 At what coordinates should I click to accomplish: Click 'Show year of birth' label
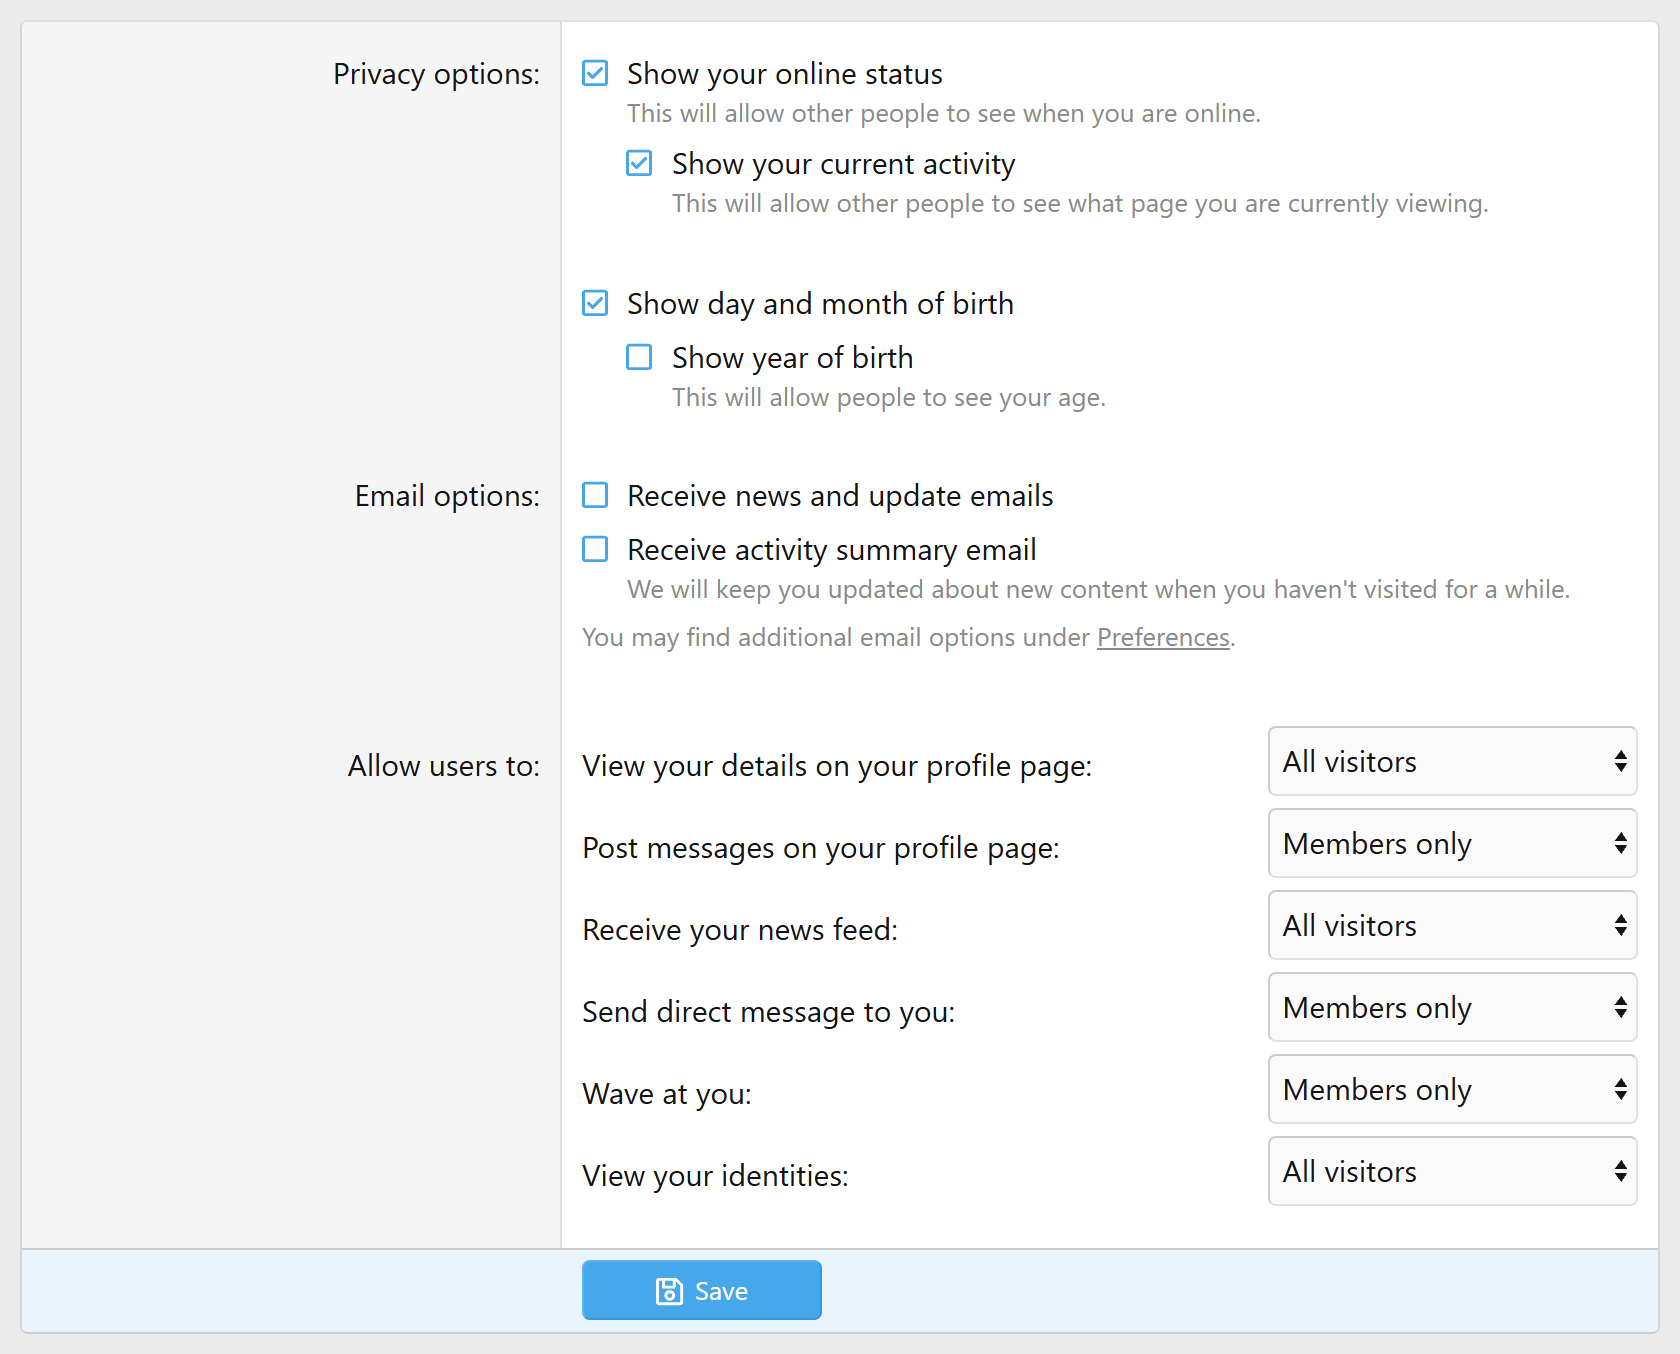[x=793, y=358]
